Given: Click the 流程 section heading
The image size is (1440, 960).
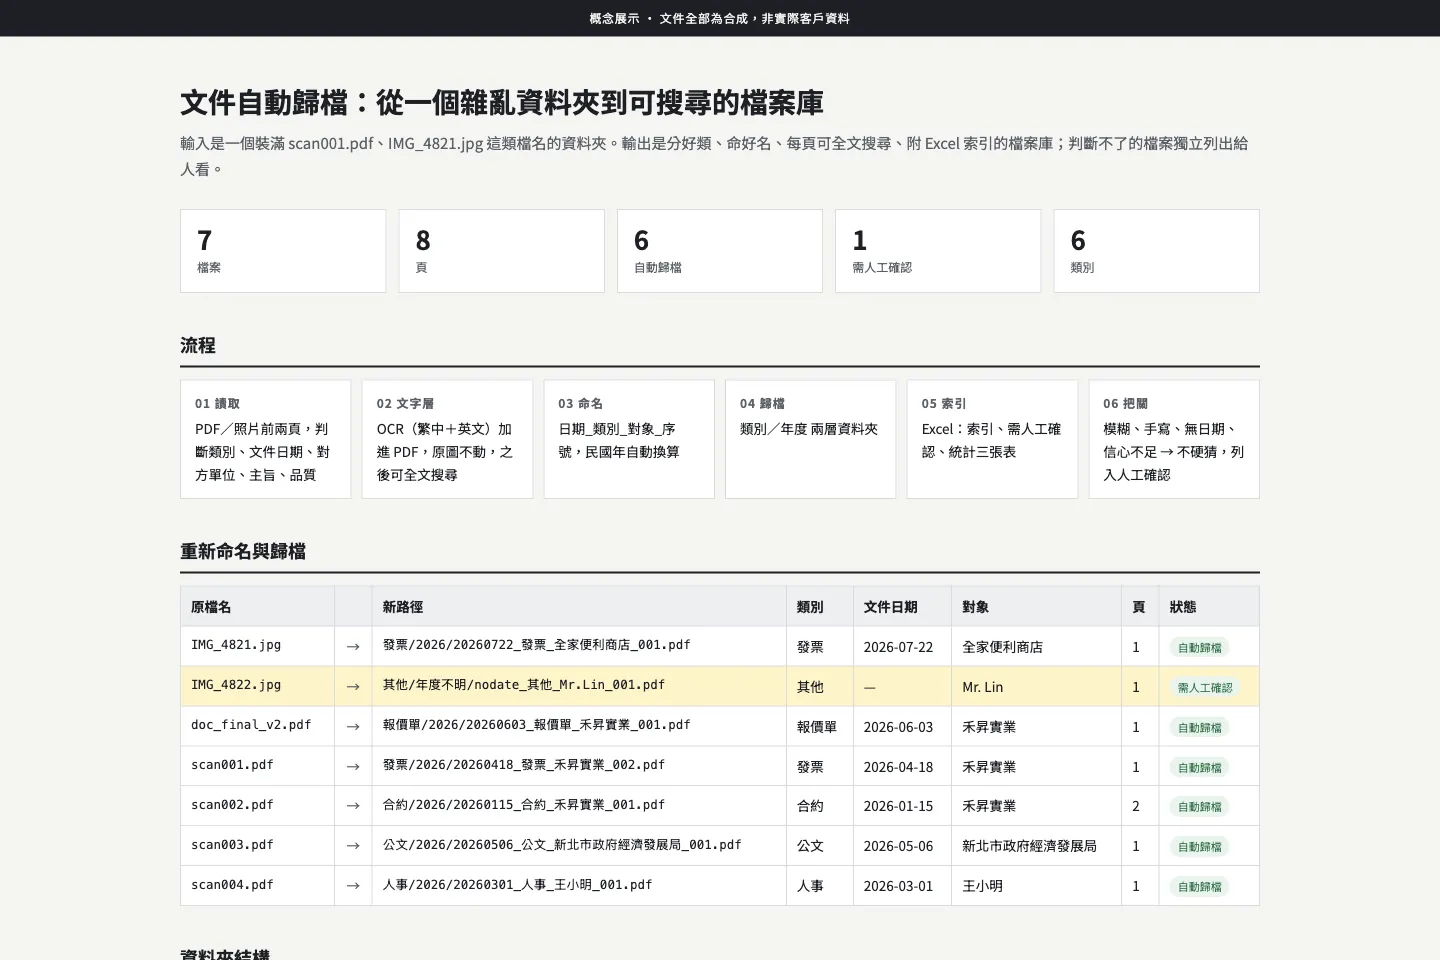Looking at the screenshot, I should [x=198, y=345].
